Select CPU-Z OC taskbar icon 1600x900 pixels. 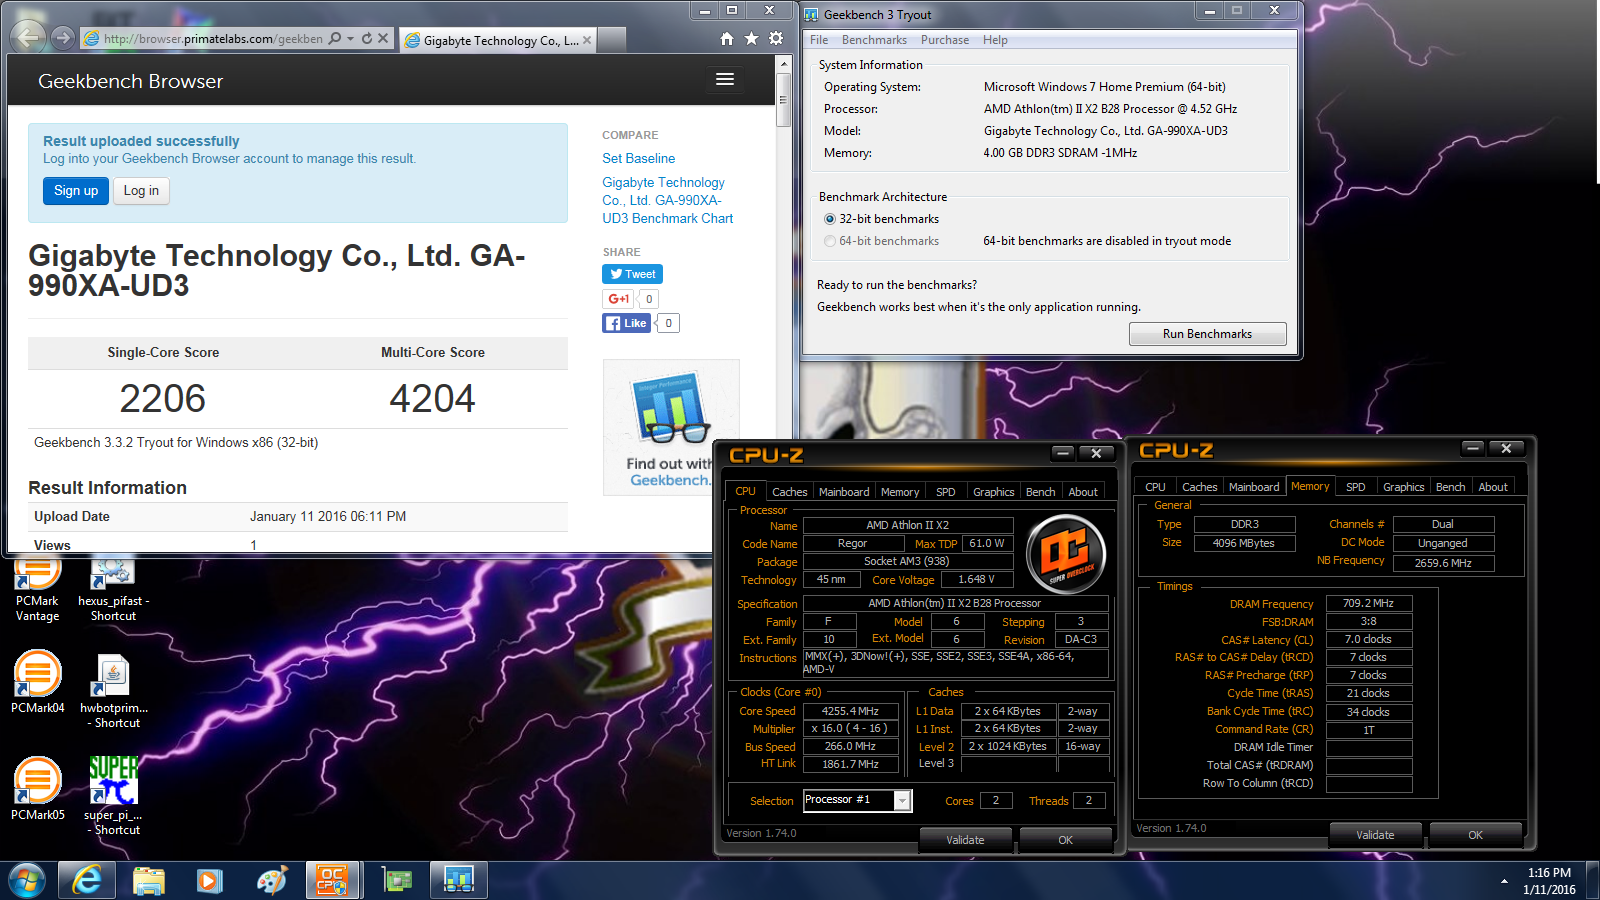tap(332, 881)
